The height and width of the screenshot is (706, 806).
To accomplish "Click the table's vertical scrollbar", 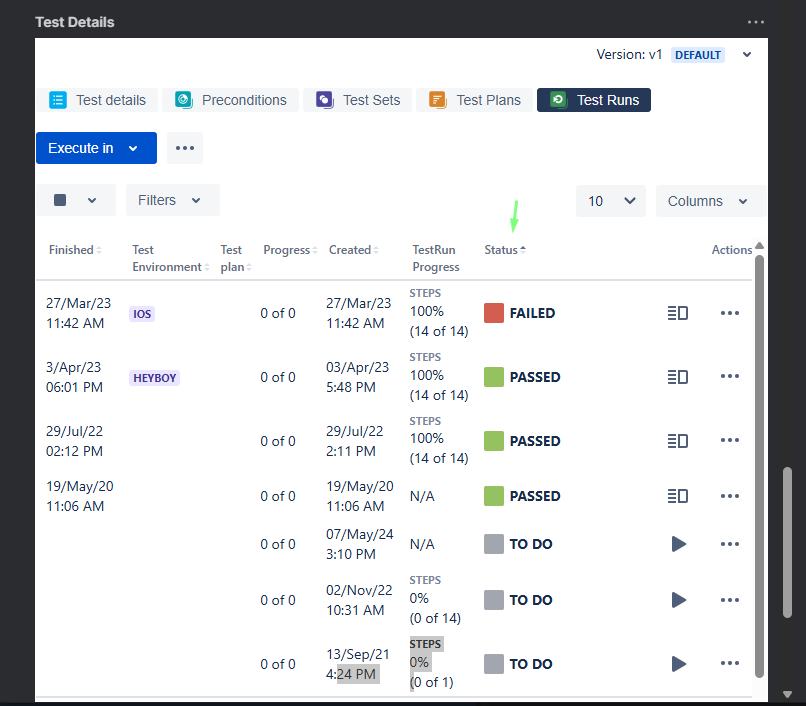I will tap(759, 450).
